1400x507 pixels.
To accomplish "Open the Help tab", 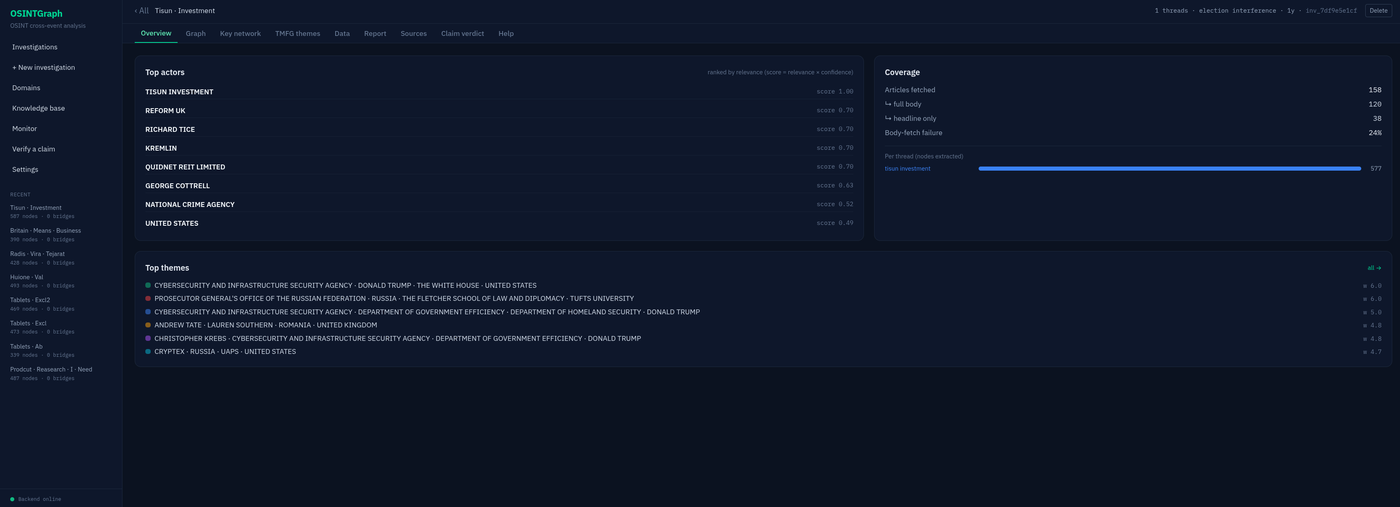I will click(506, 33).
